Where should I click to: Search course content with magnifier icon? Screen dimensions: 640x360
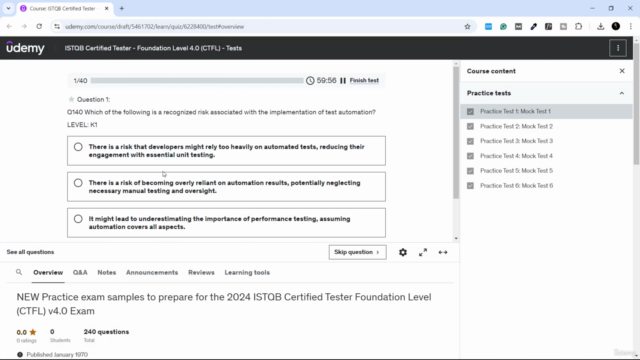click(x=19, y=272)
